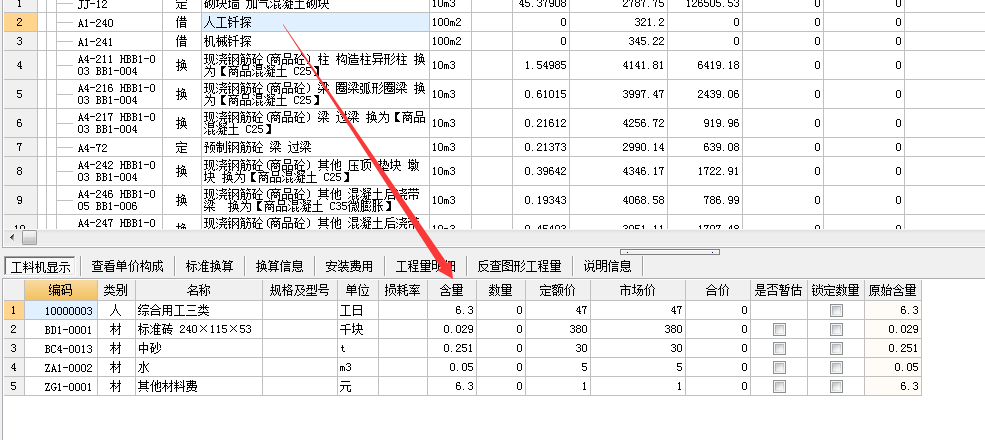Select 含量 value 0.029
The image size is (985, 440).
point(452,329)
